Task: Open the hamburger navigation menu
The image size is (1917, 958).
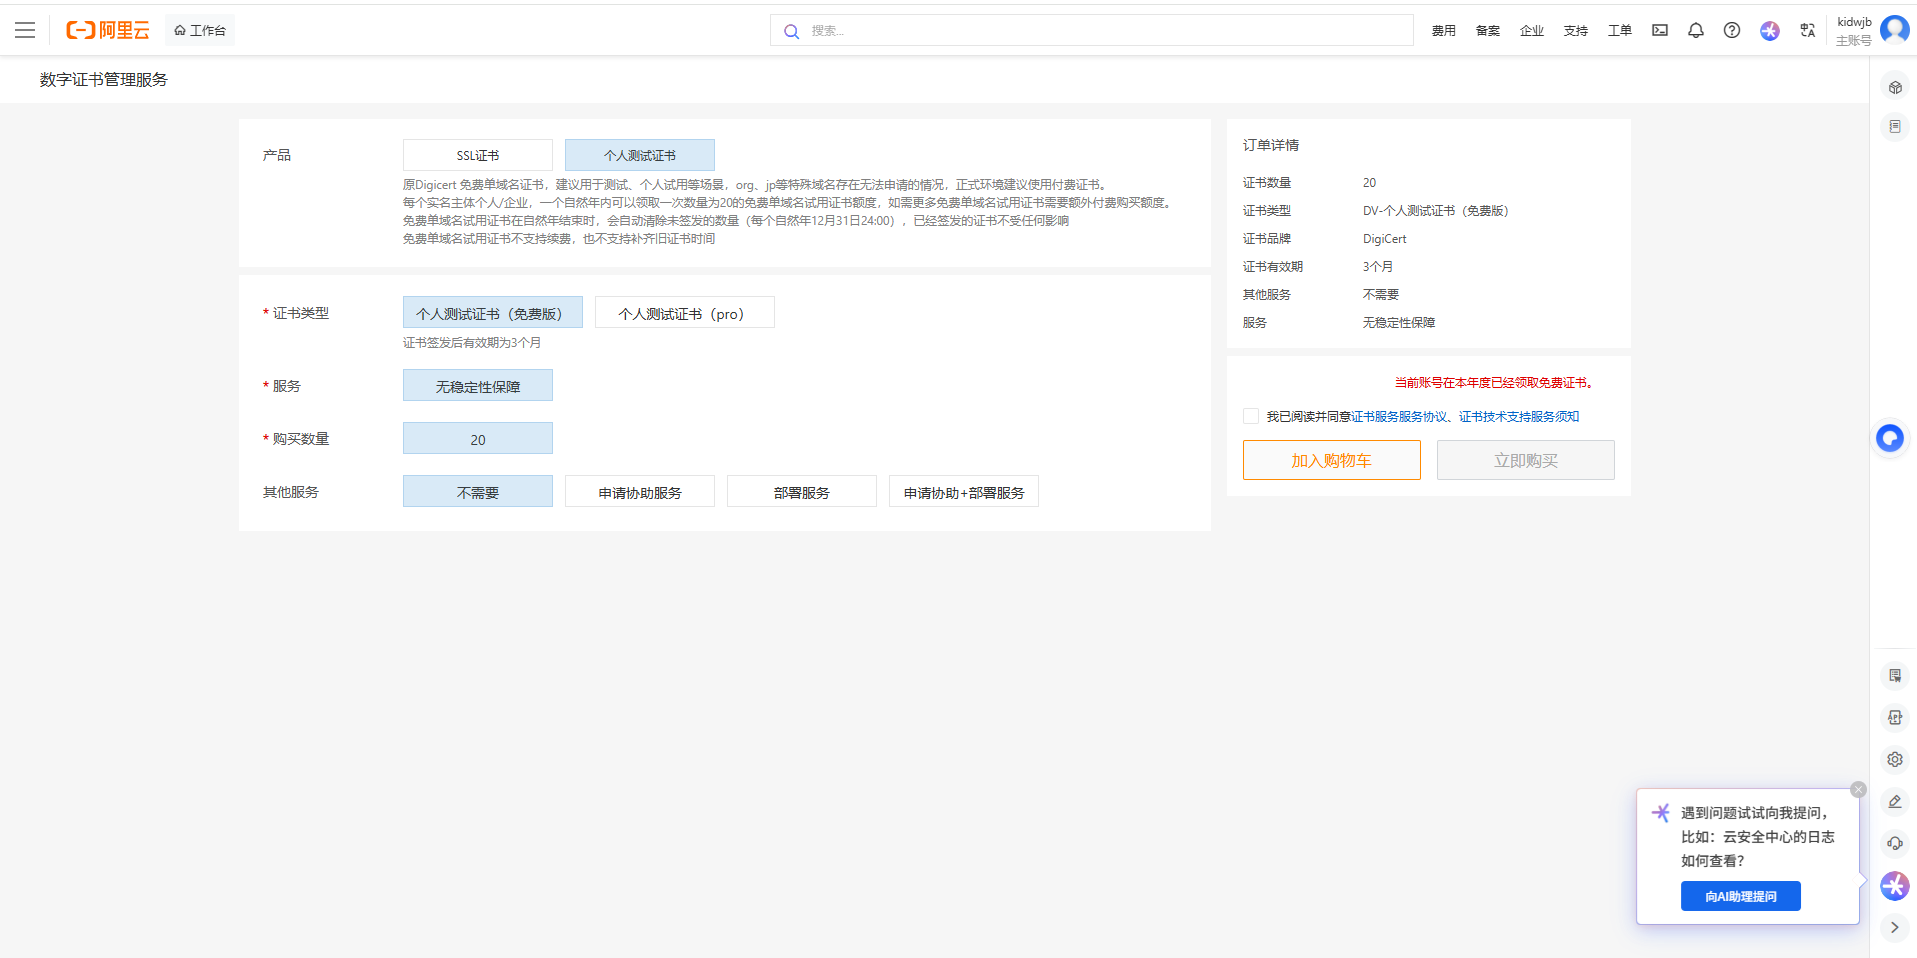Action: 25,30
